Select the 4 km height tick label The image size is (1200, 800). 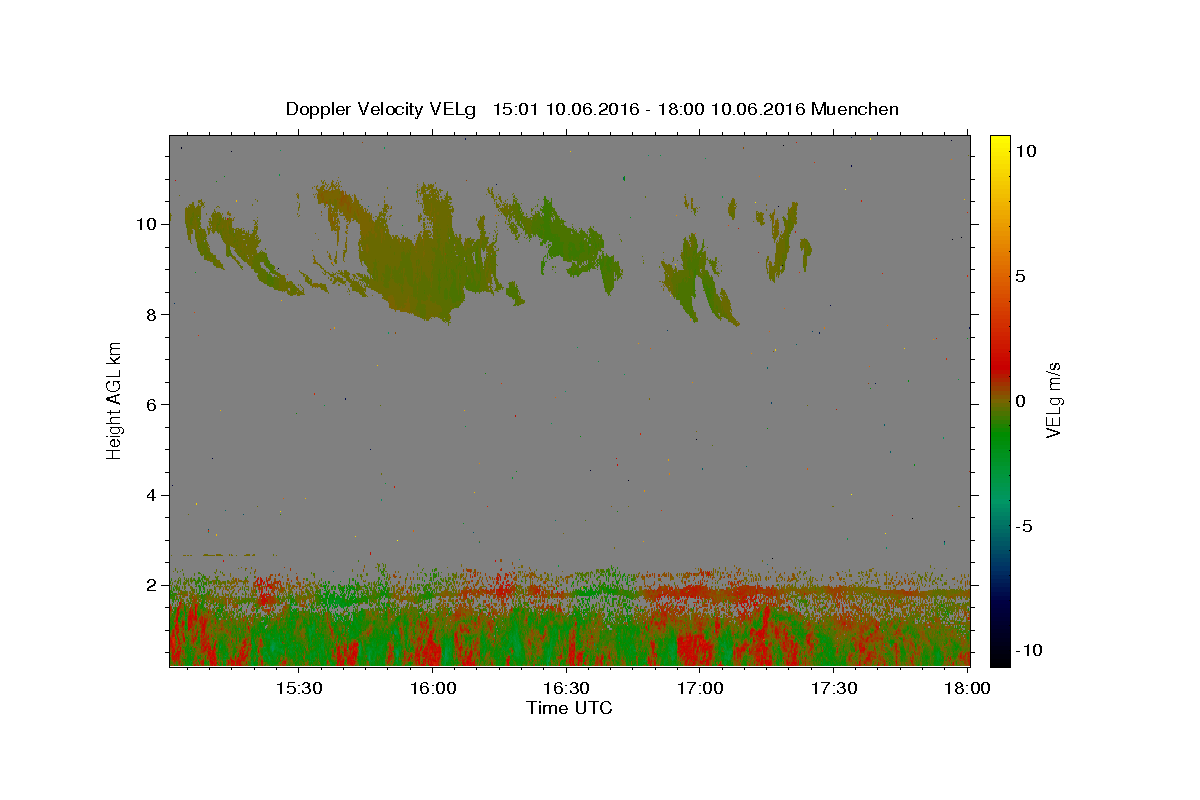coord(151,495)
